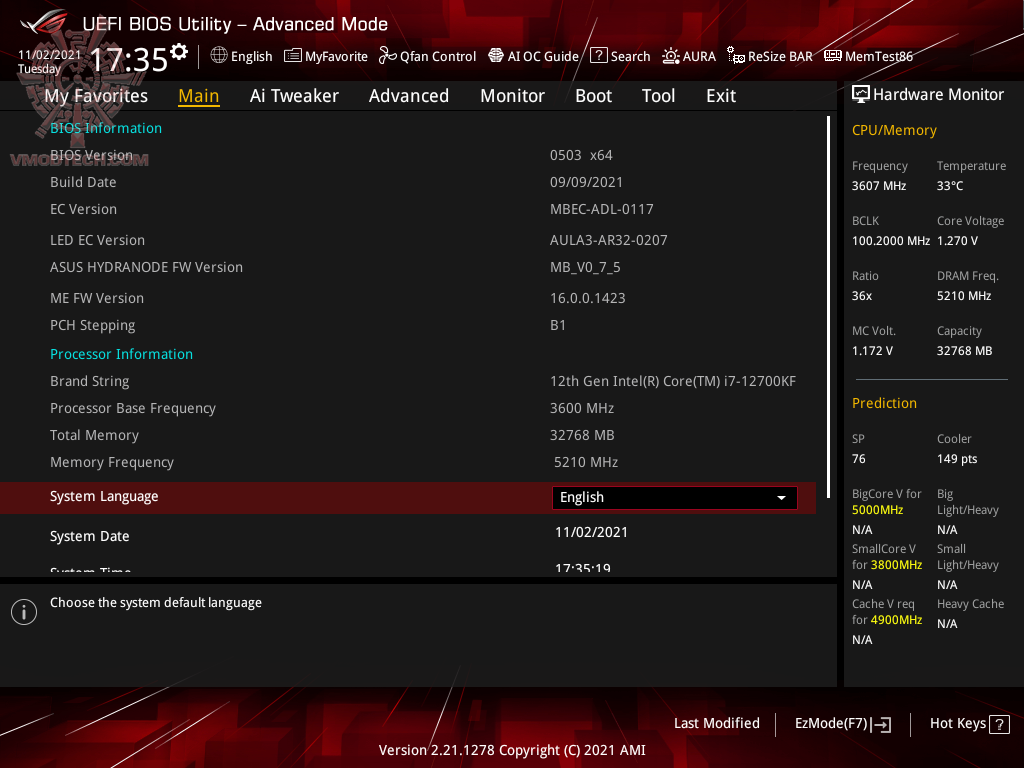The height and width of the screenshot is (768, 1024).
Task: Open AURA lighting icon
Action: 671,56
